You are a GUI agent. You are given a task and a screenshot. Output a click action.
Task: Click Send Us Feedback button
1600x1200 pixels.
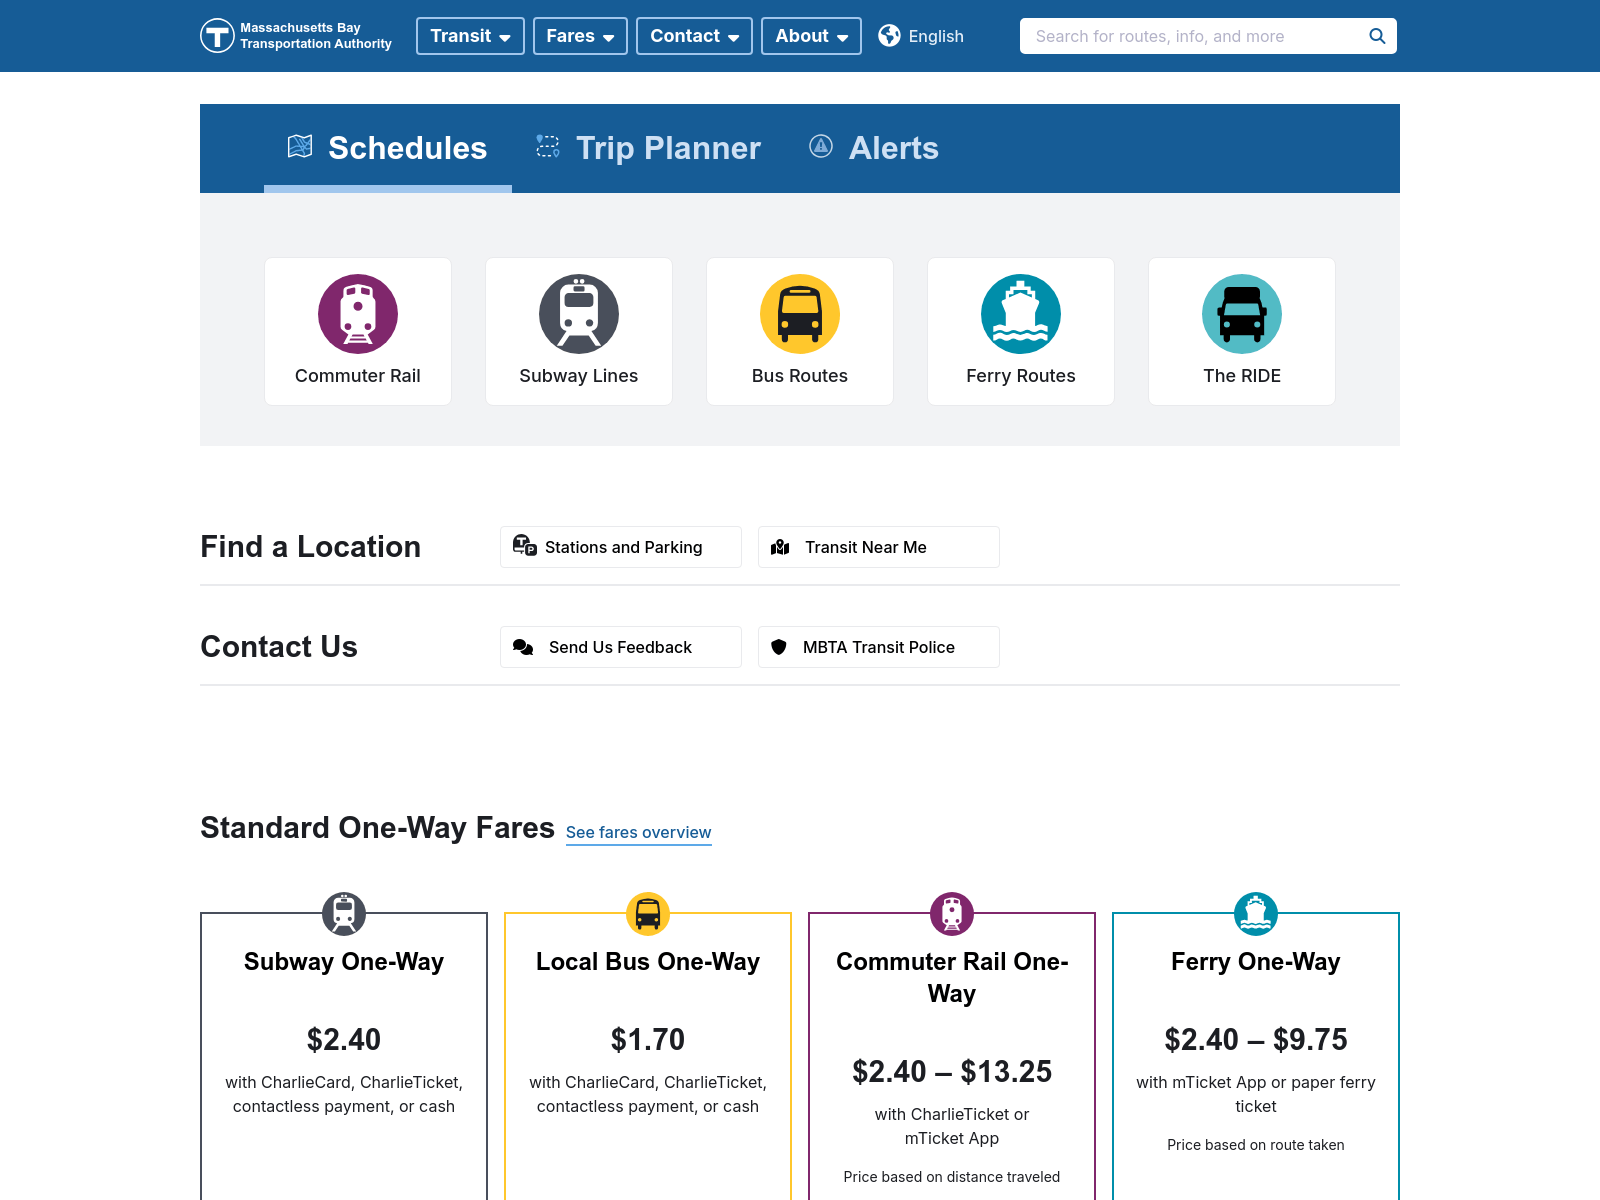click(621, 647)
